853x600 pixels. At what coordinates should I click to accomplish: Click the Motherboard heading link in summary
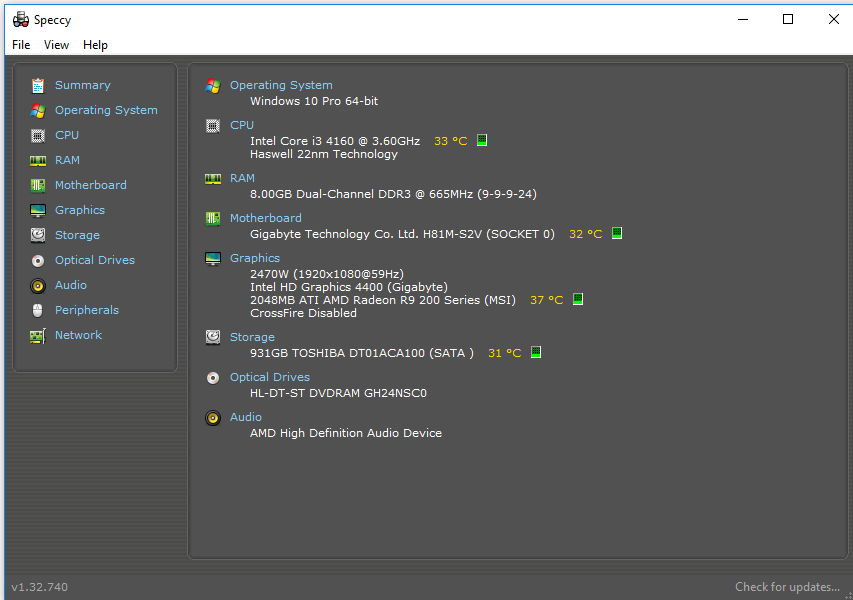point(265,219)
